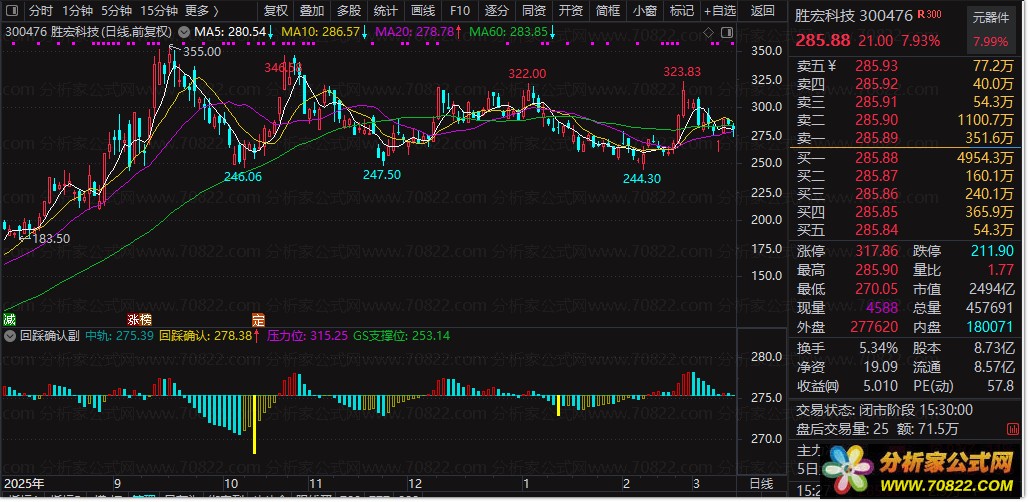The image size is (1030, 502).
Task: Expand 回踩确认副 indicator dropdown arrow
Action: click(11, 336)
